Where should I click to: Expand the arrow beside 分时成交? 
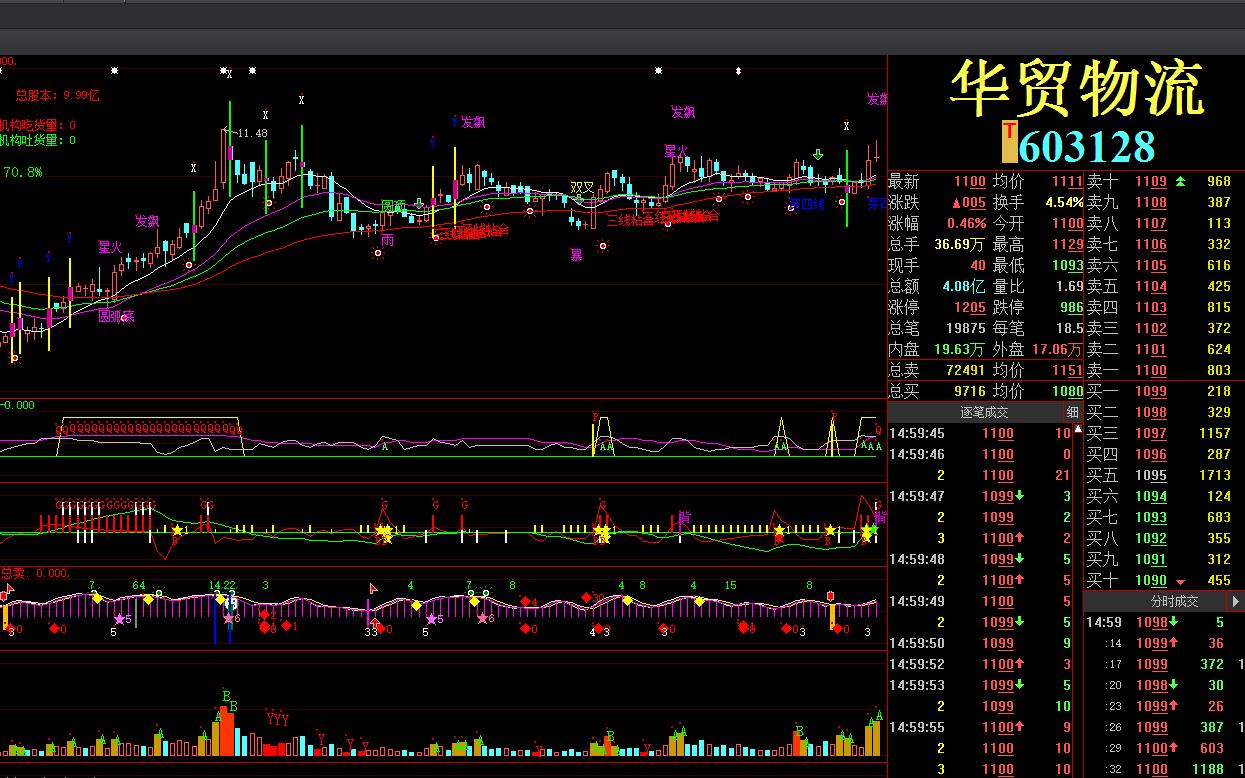1236,601
